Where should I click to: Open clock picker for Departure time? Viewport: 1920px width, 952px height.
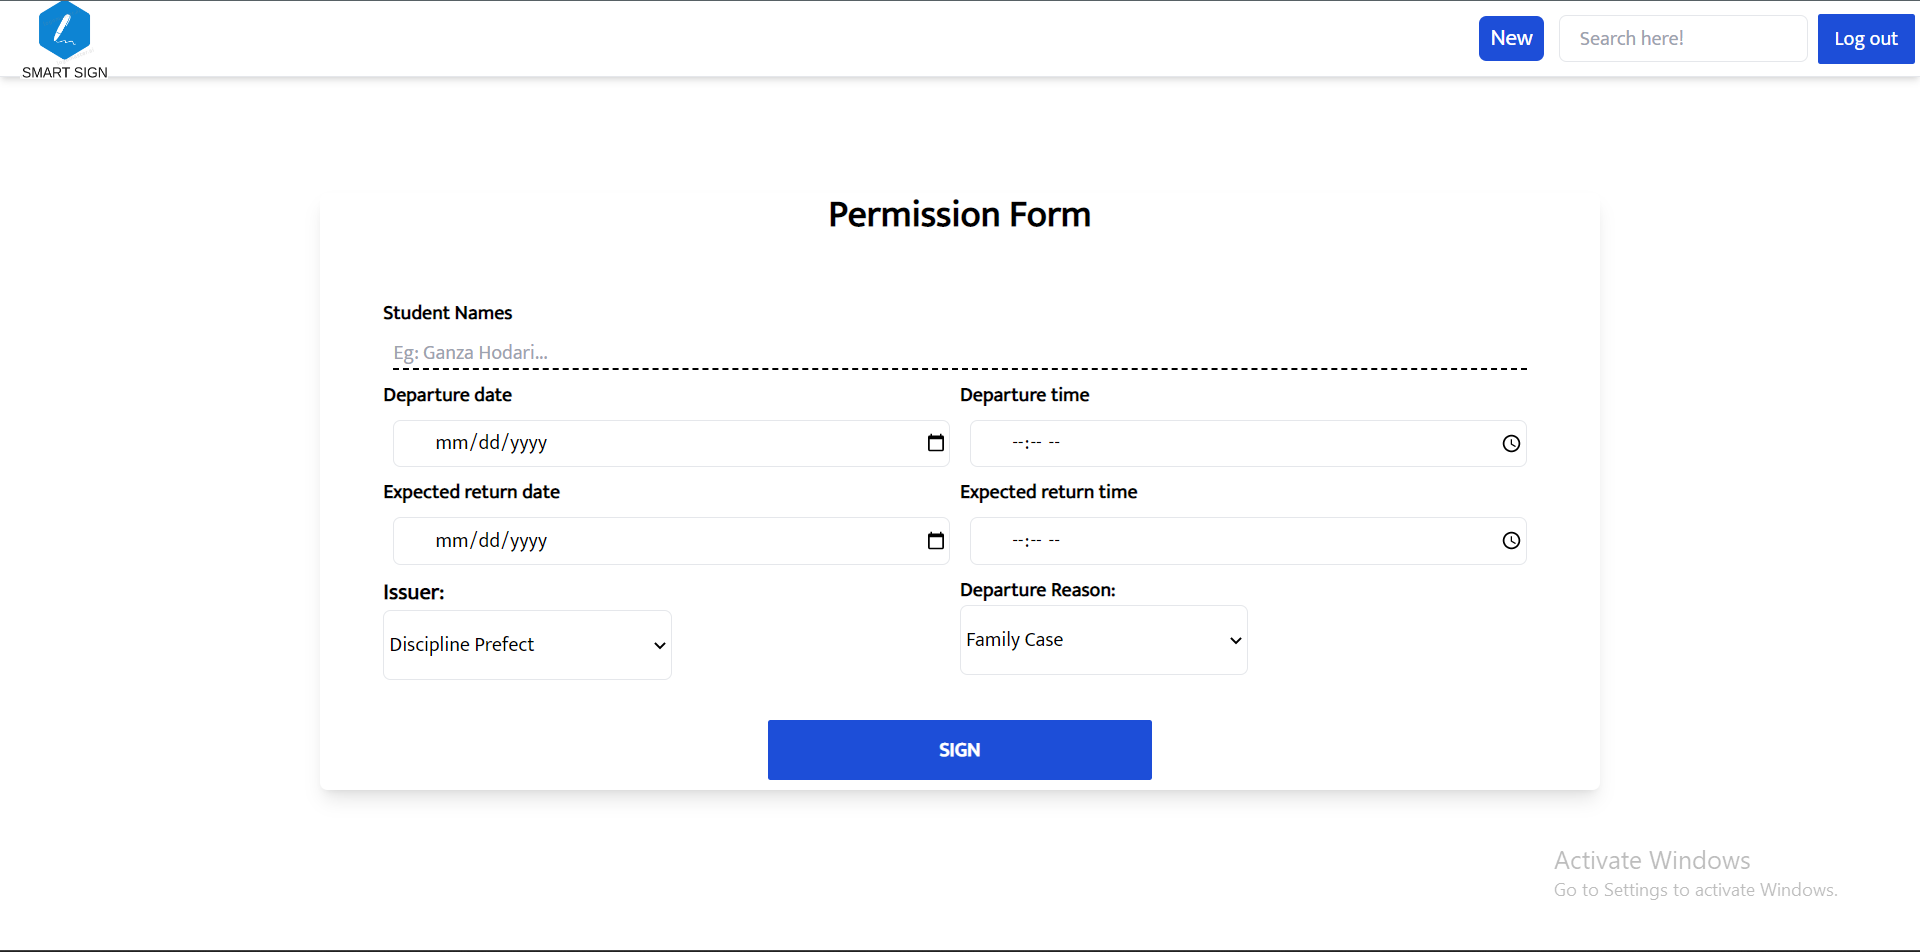[x=1511, y=443]
